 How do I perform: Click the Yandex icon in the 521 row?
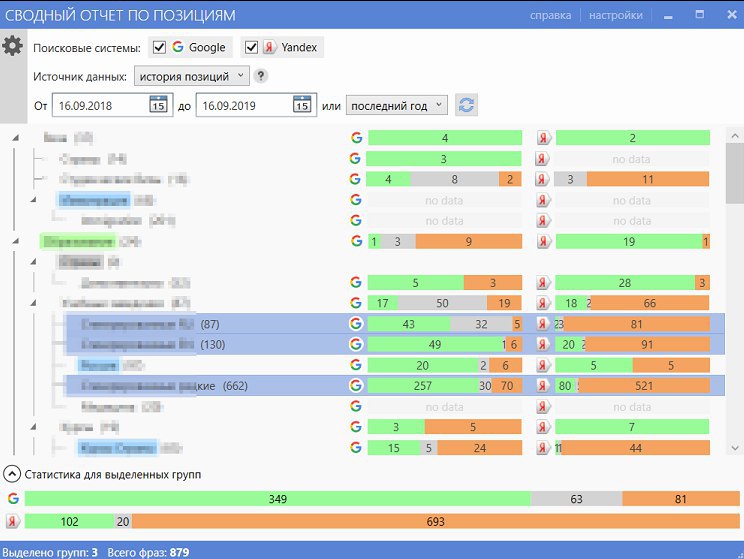click(x=543, y=385)
